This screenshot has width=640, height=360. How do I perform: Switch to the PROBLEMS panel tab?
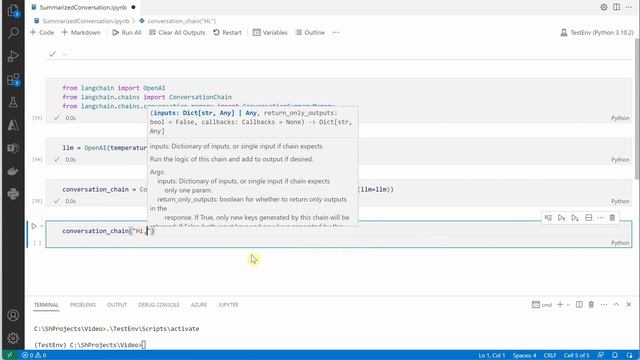pyautogui.click(x=83, y=305)
